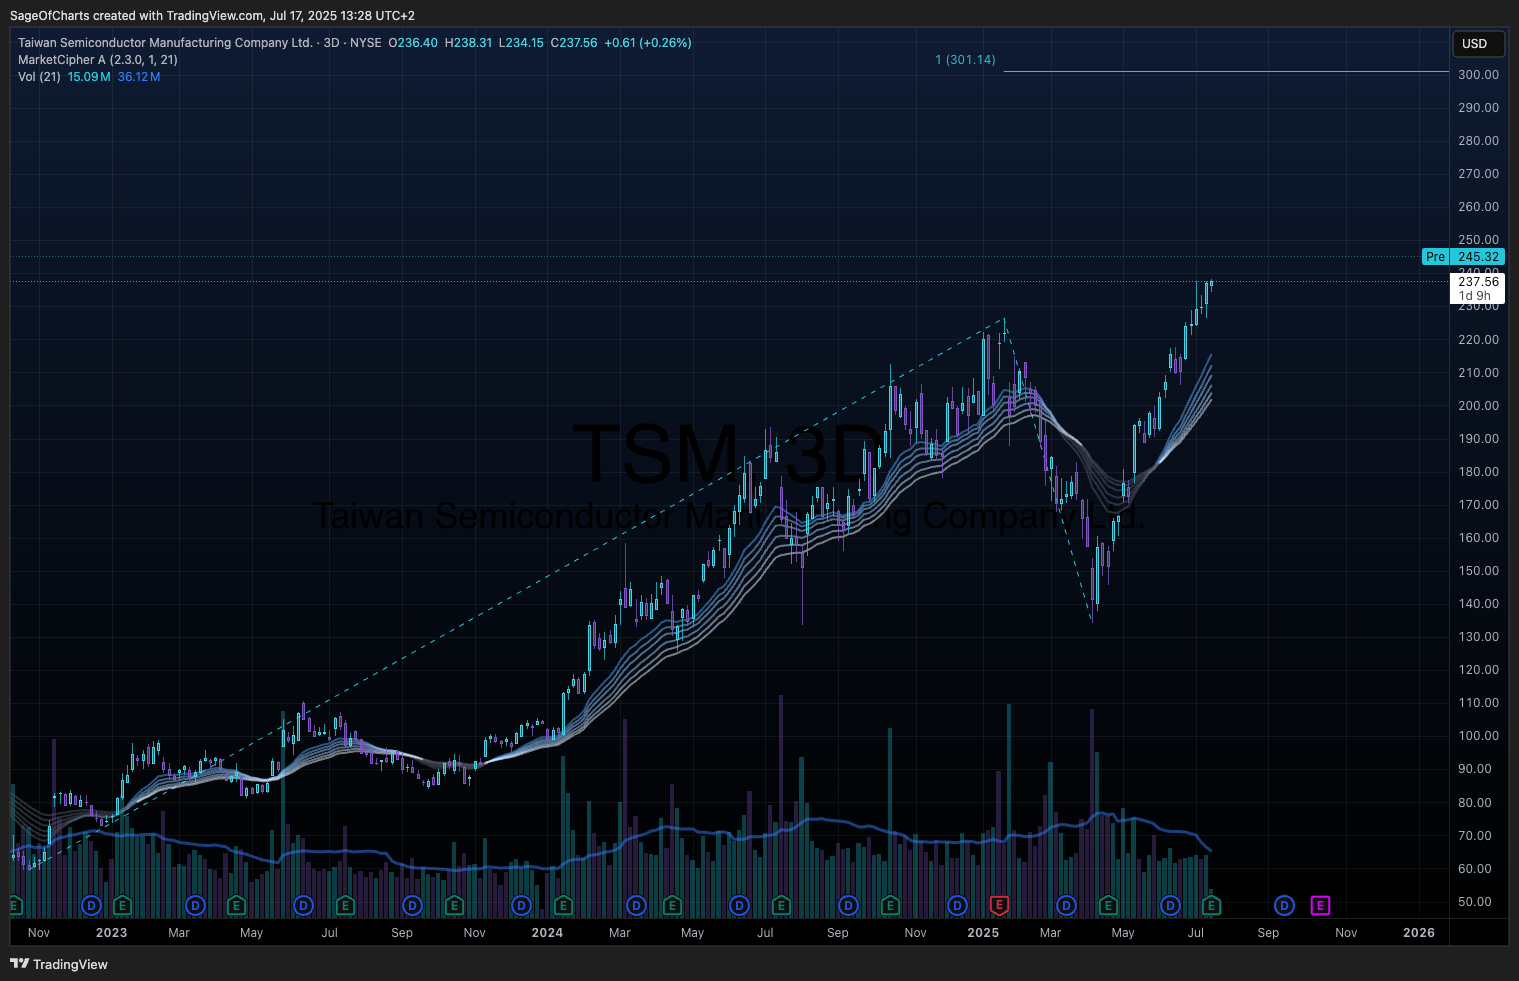Select the dividend marker for June 2025

1170,906
